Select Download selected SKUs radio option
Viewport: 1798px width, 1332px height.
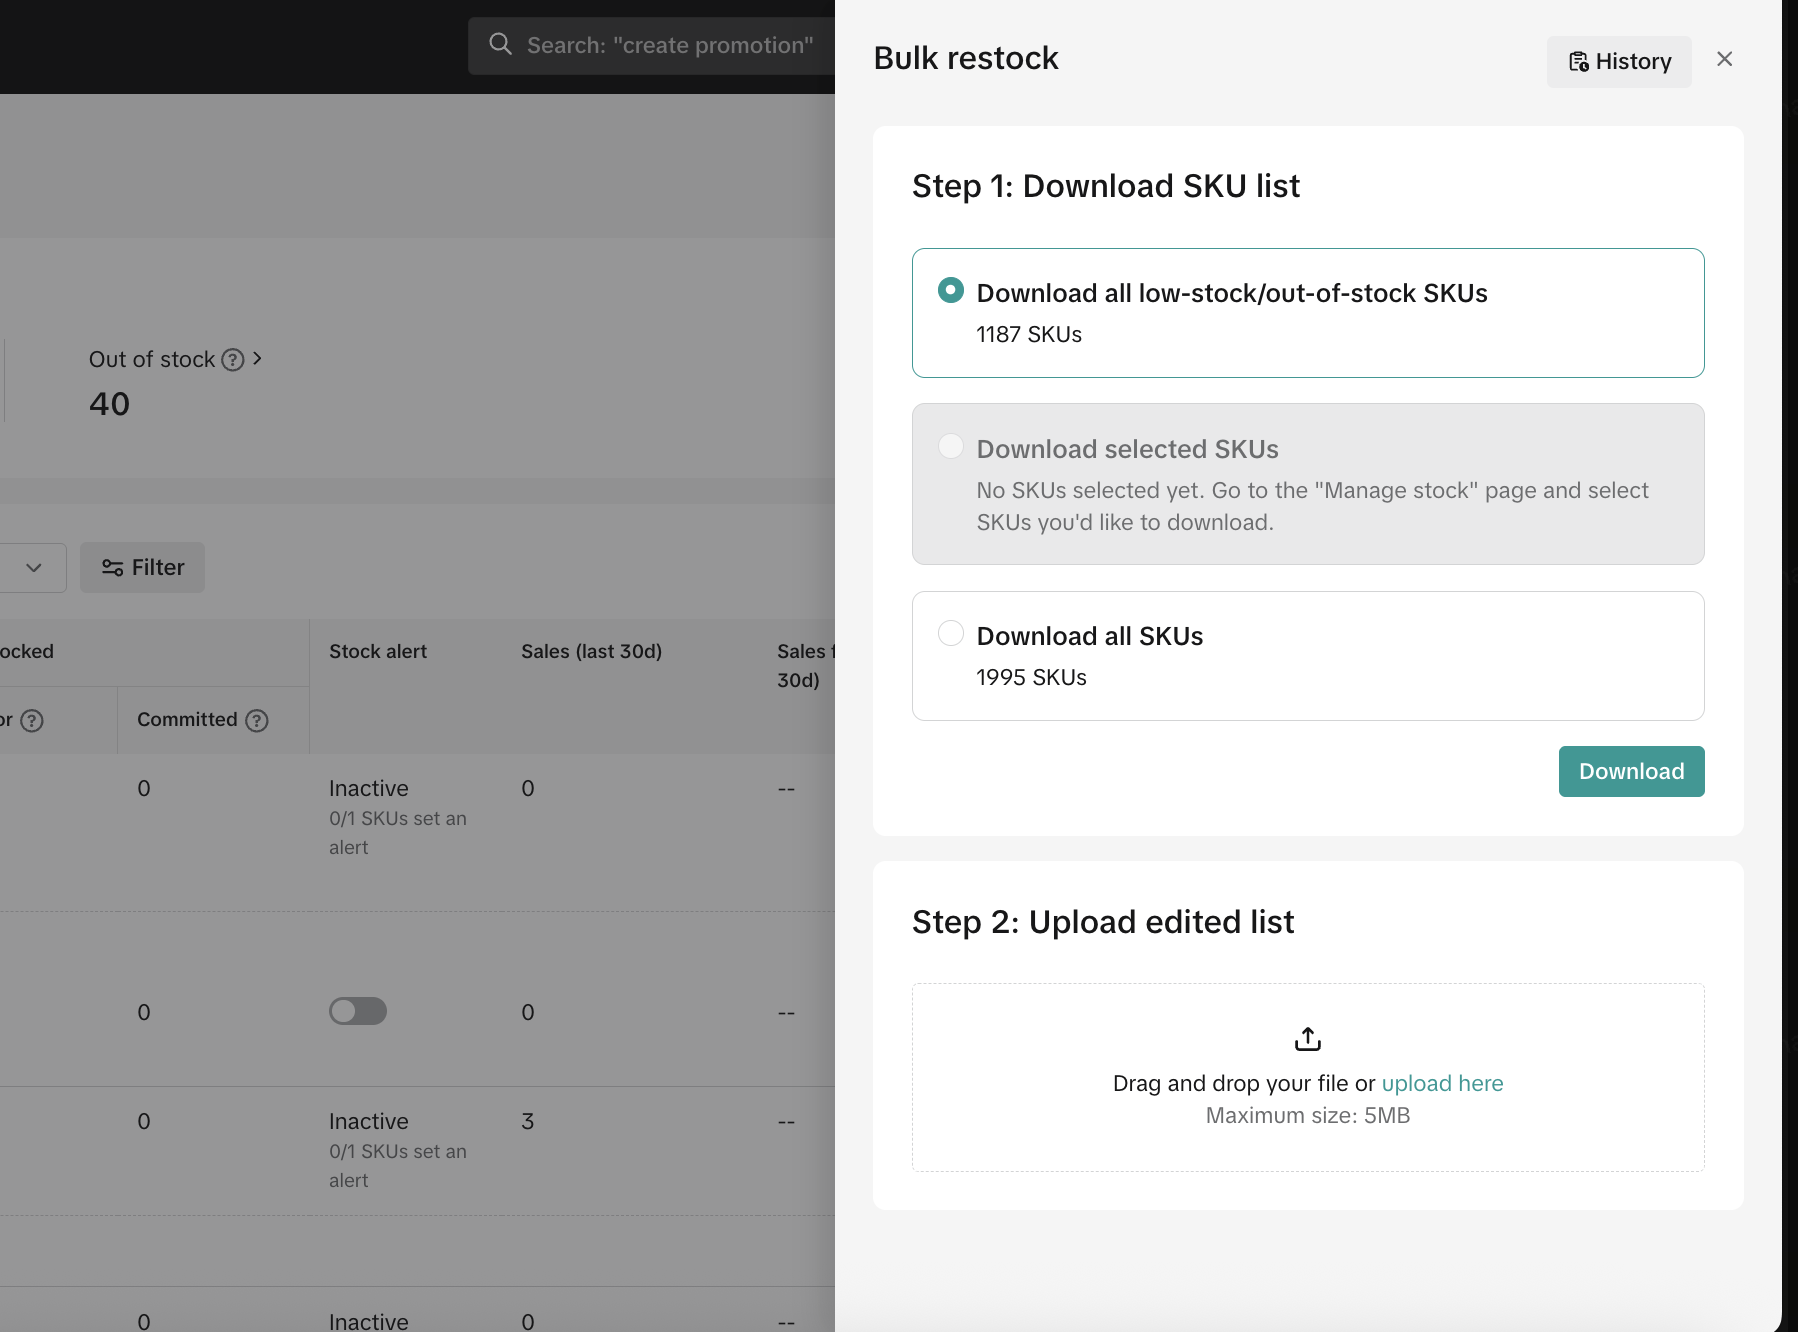[951, 446]
